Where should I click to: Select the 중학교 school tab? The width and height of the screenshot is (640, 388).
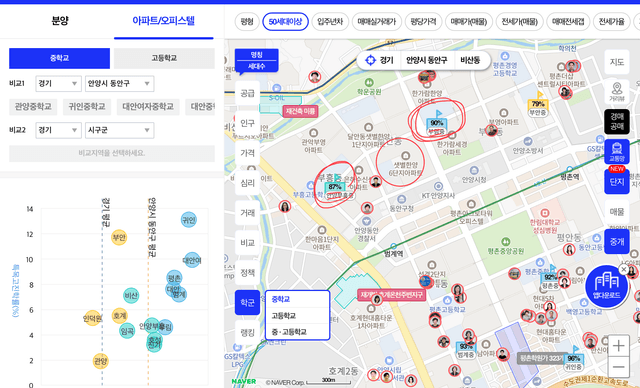click(x=60, y=58)
